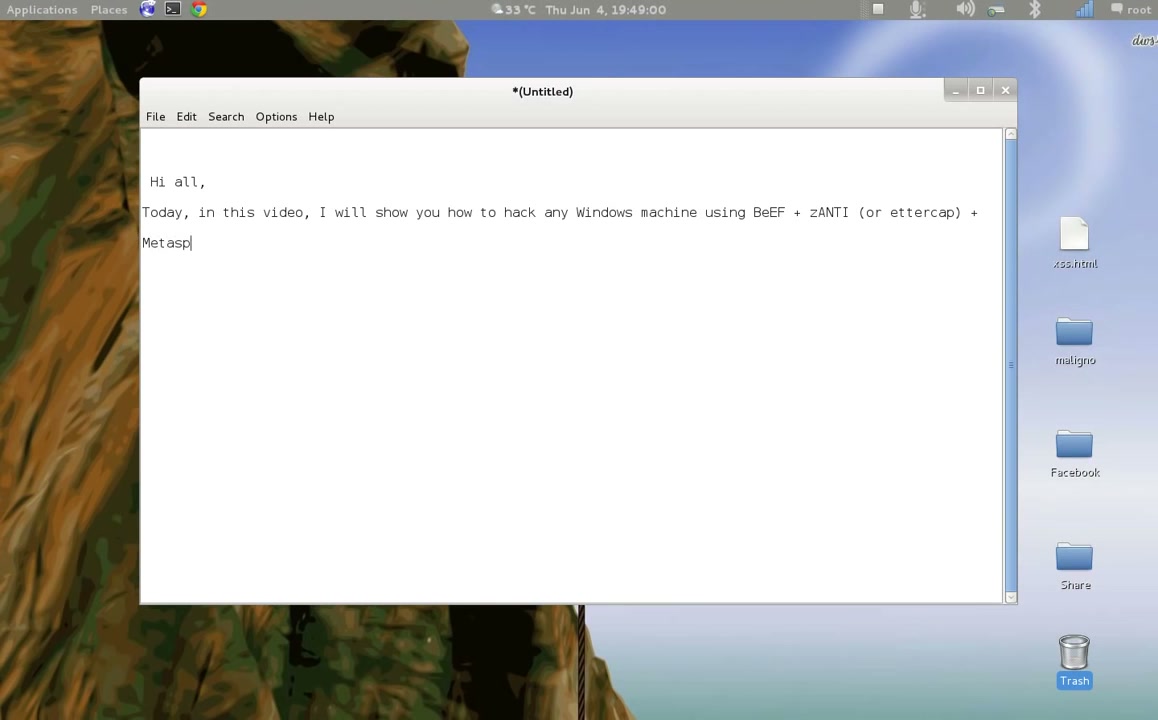
Task: Open the root user menu
Action: point(1131,10)
